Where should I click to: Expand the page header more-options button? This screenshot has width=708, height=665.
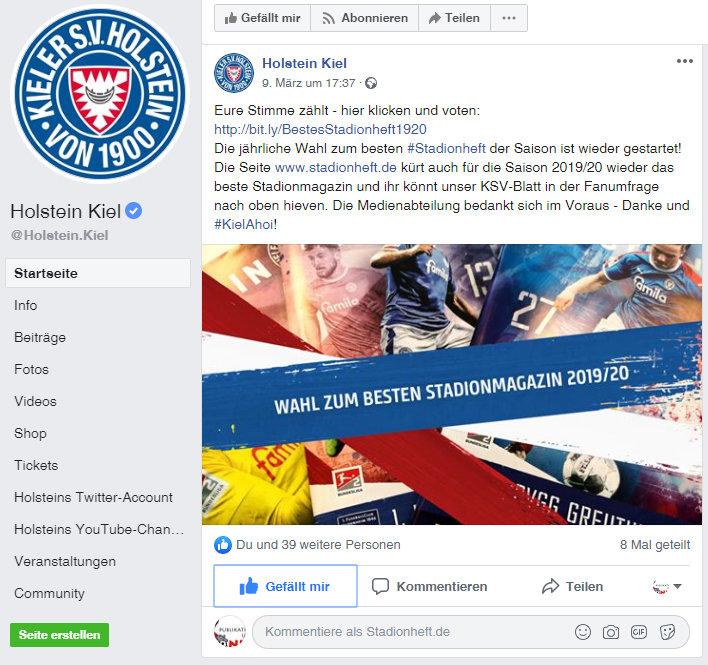509,18
